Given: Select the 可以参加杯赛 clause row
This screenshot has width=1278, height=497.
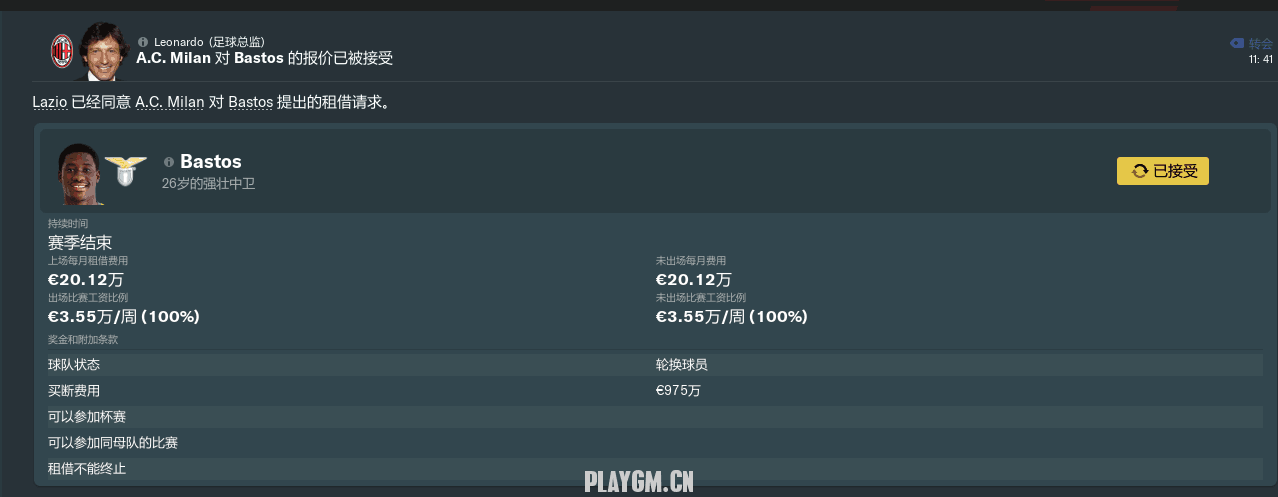Looking at the screenshot, I should pos(655,417).
